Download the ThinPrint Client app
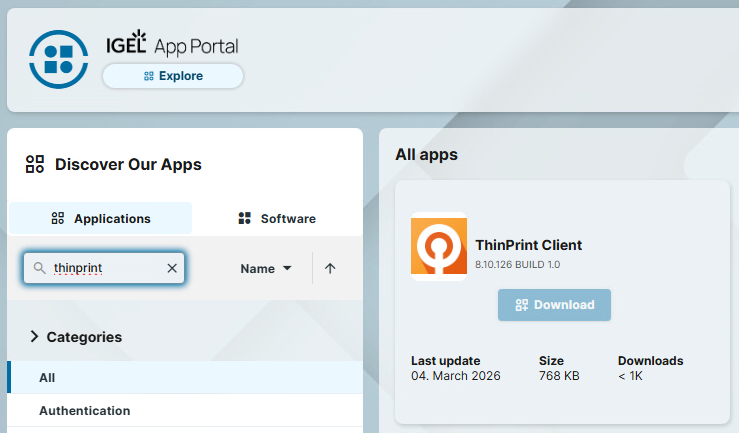Screen dimensions: 739x433 tap(554, 305)
